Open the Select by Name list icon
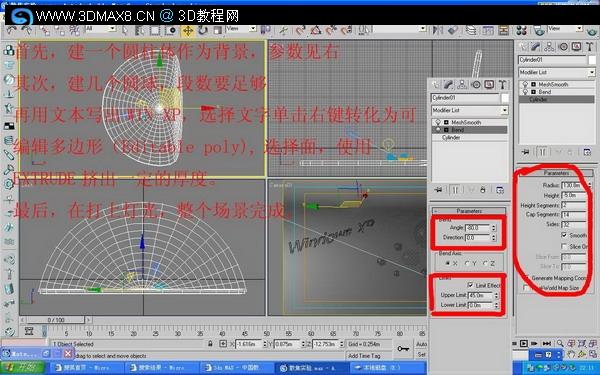 139,31
